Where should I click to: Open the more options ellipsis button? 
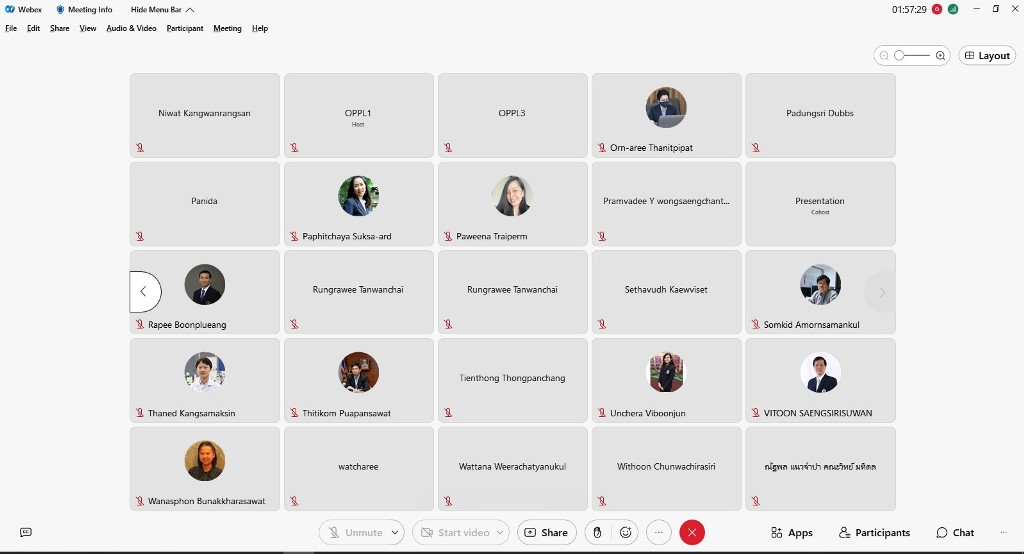point(658,533)
